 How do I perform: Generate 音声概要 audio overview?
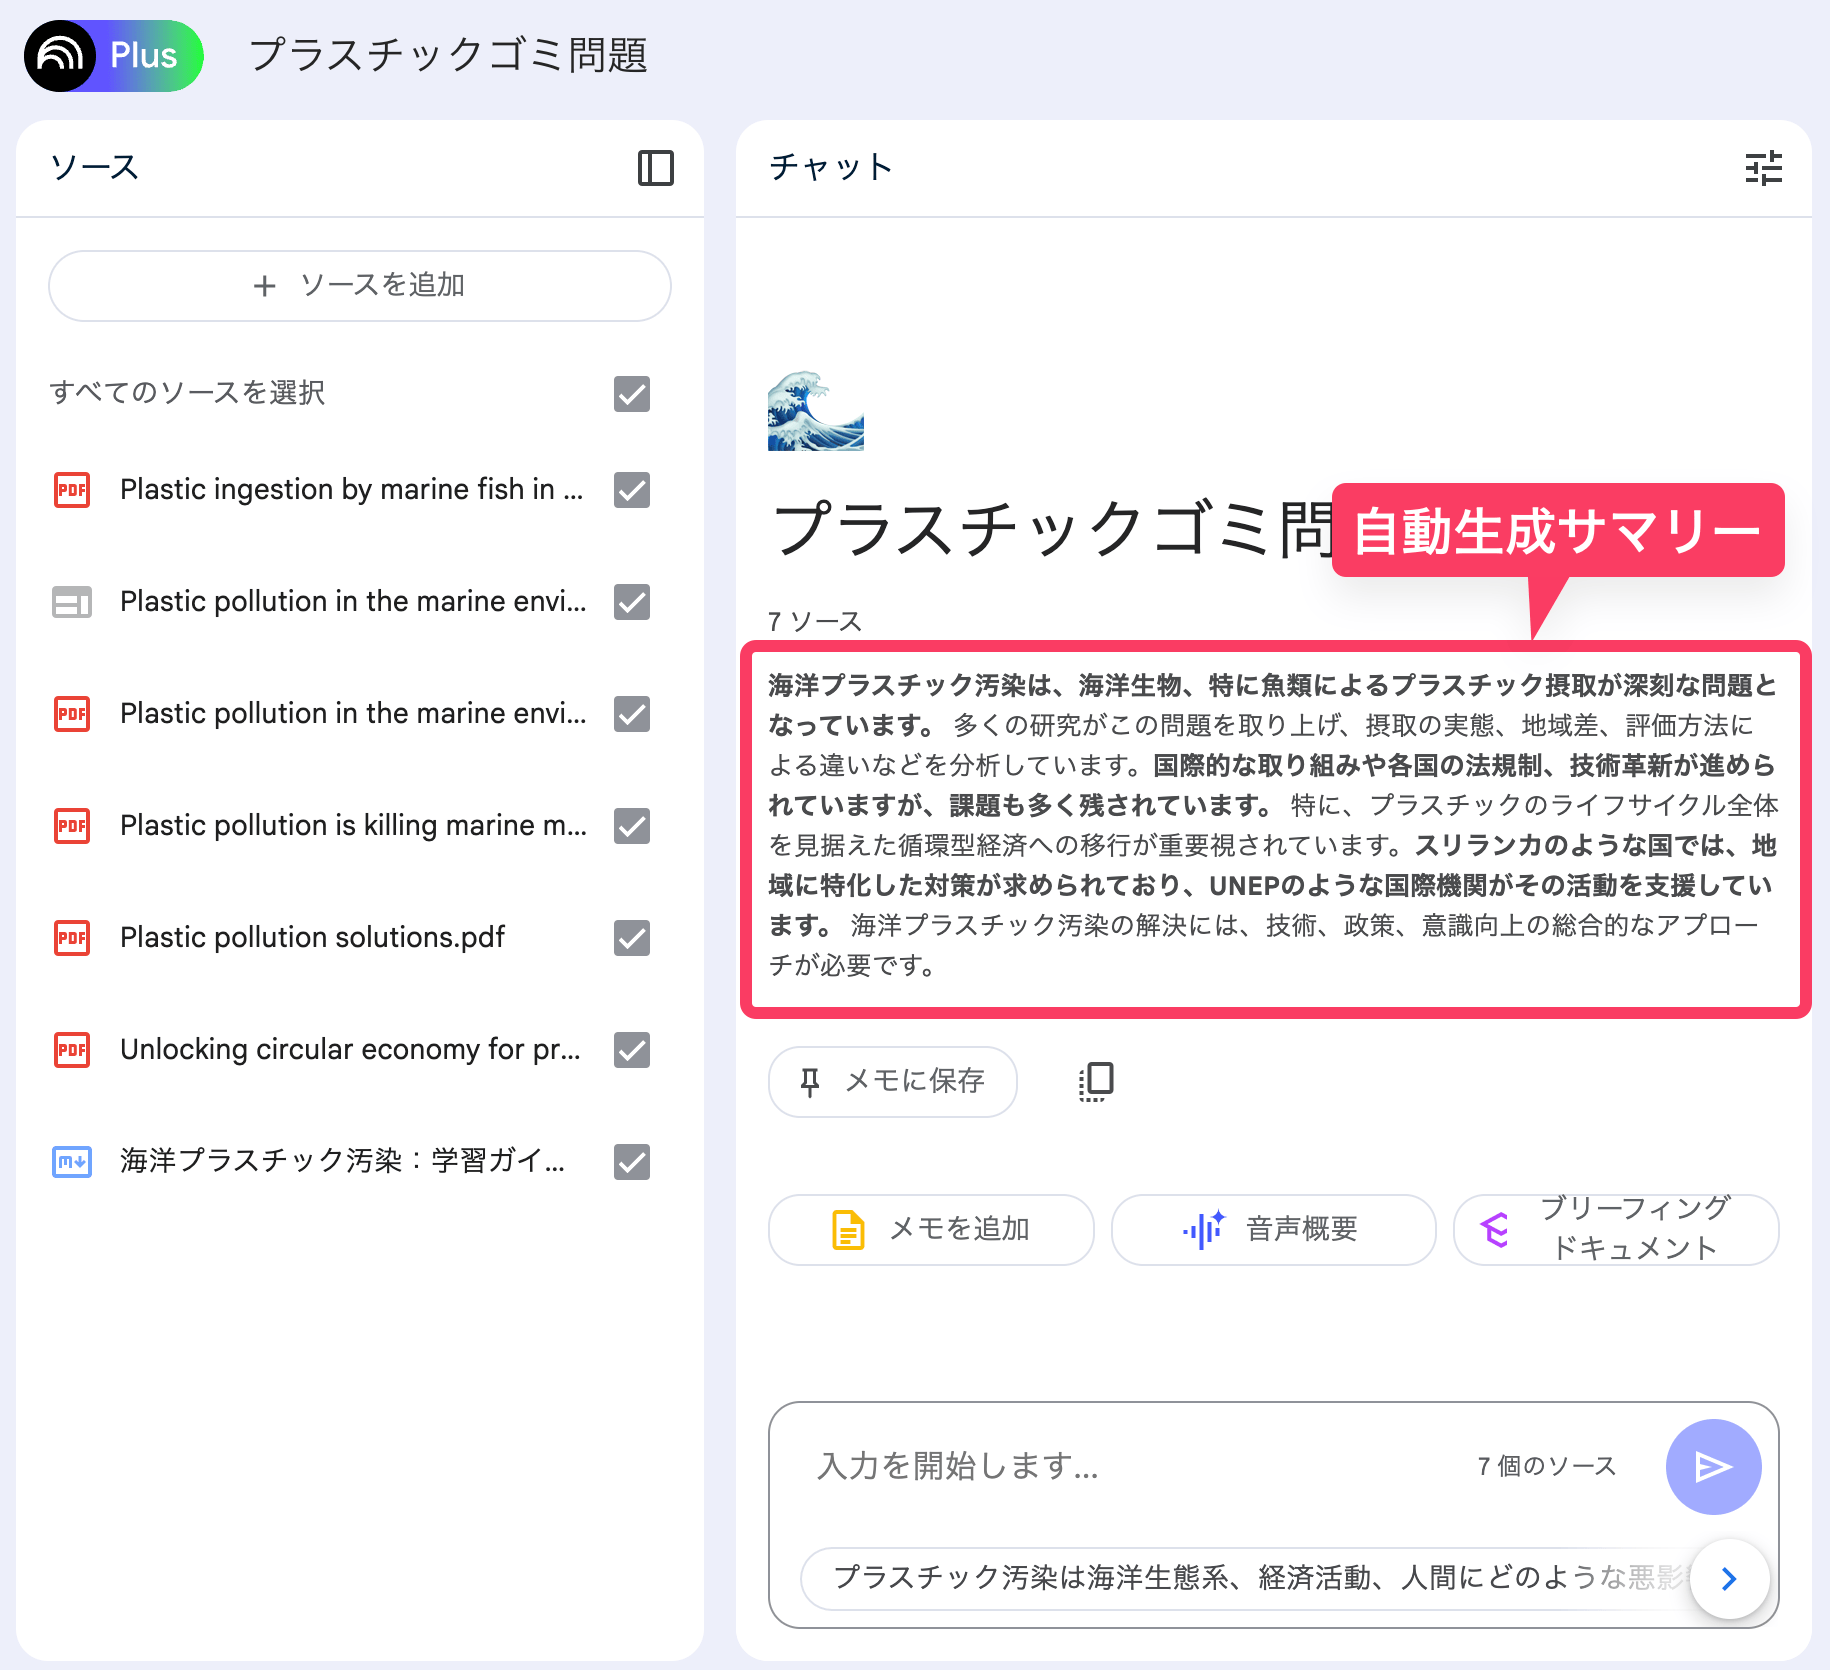point(1272,1229)
